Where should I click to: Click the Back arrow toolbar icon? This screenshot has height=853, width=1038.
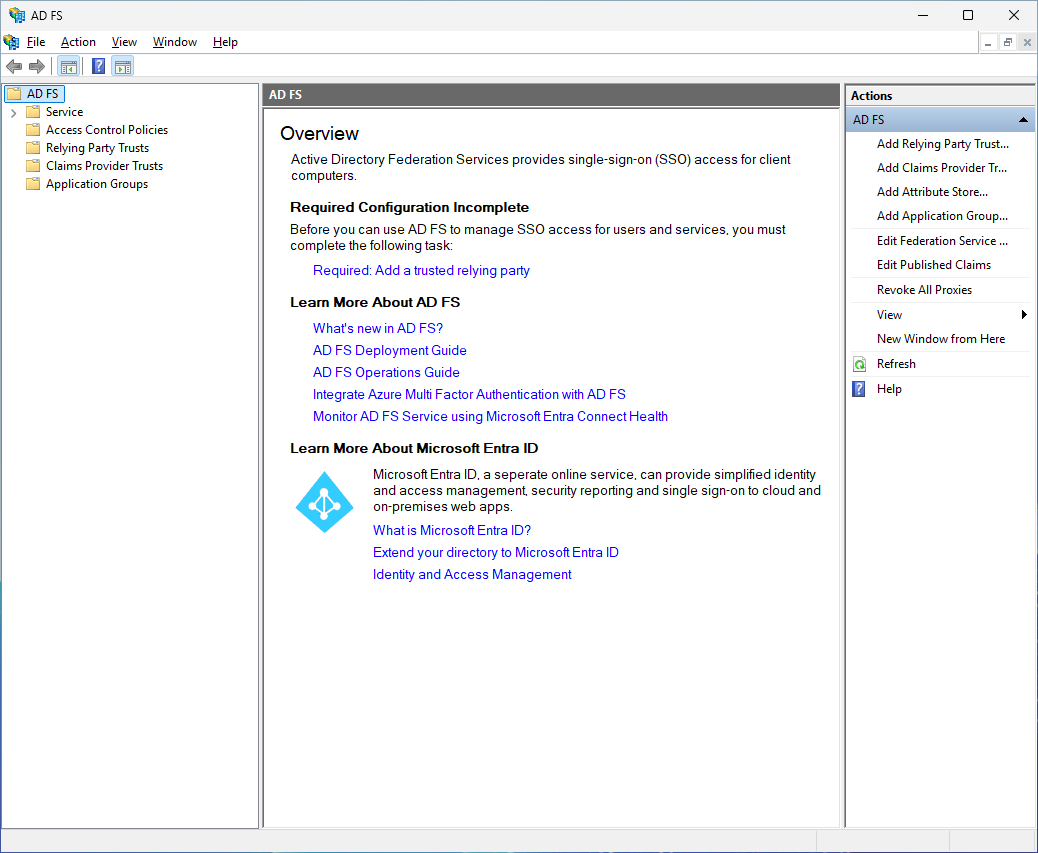coord(14,66)
